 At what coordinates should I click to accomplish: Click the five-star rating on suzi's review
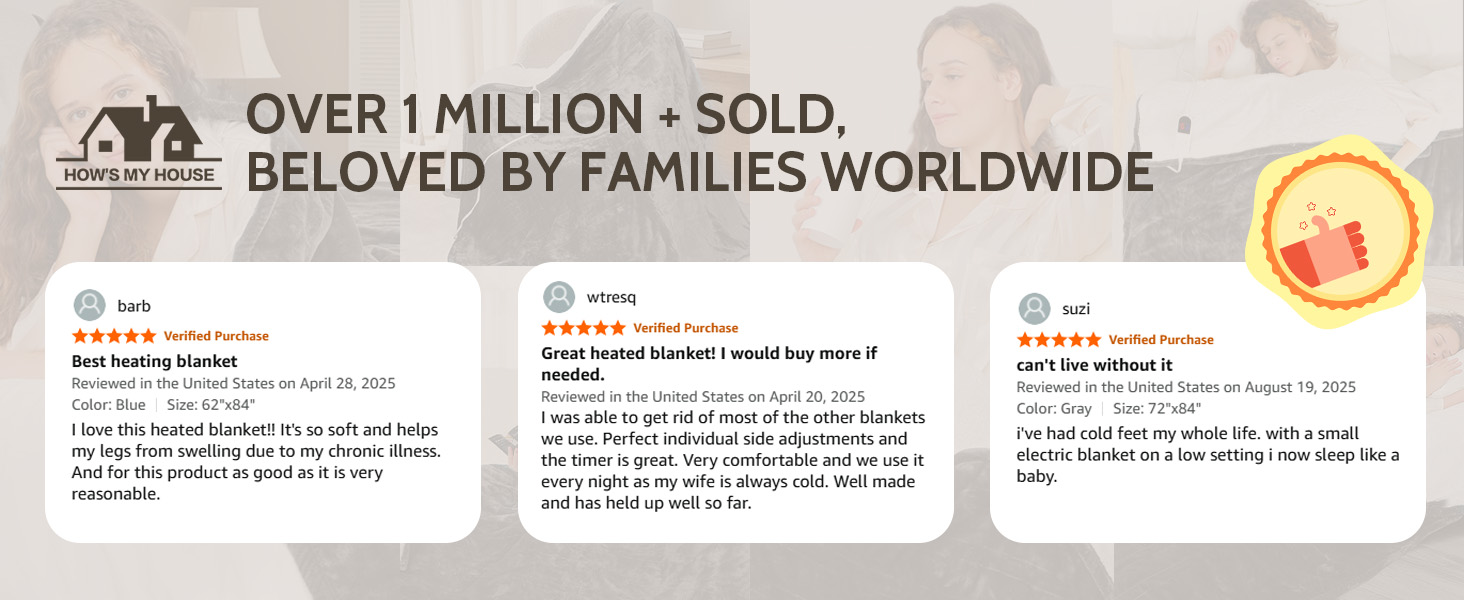1059,340
